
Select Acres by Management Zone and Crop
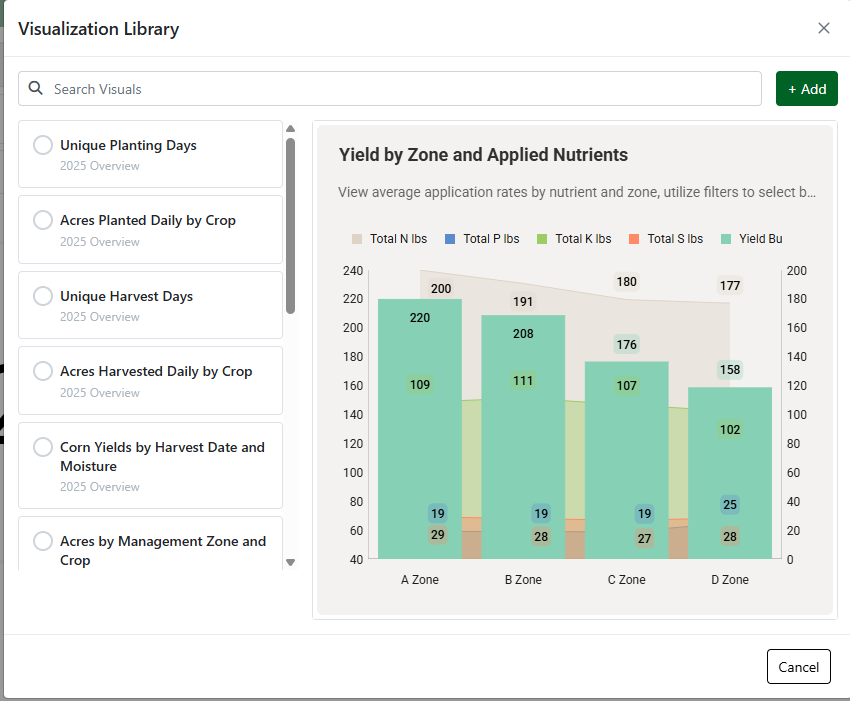(43, 541)
